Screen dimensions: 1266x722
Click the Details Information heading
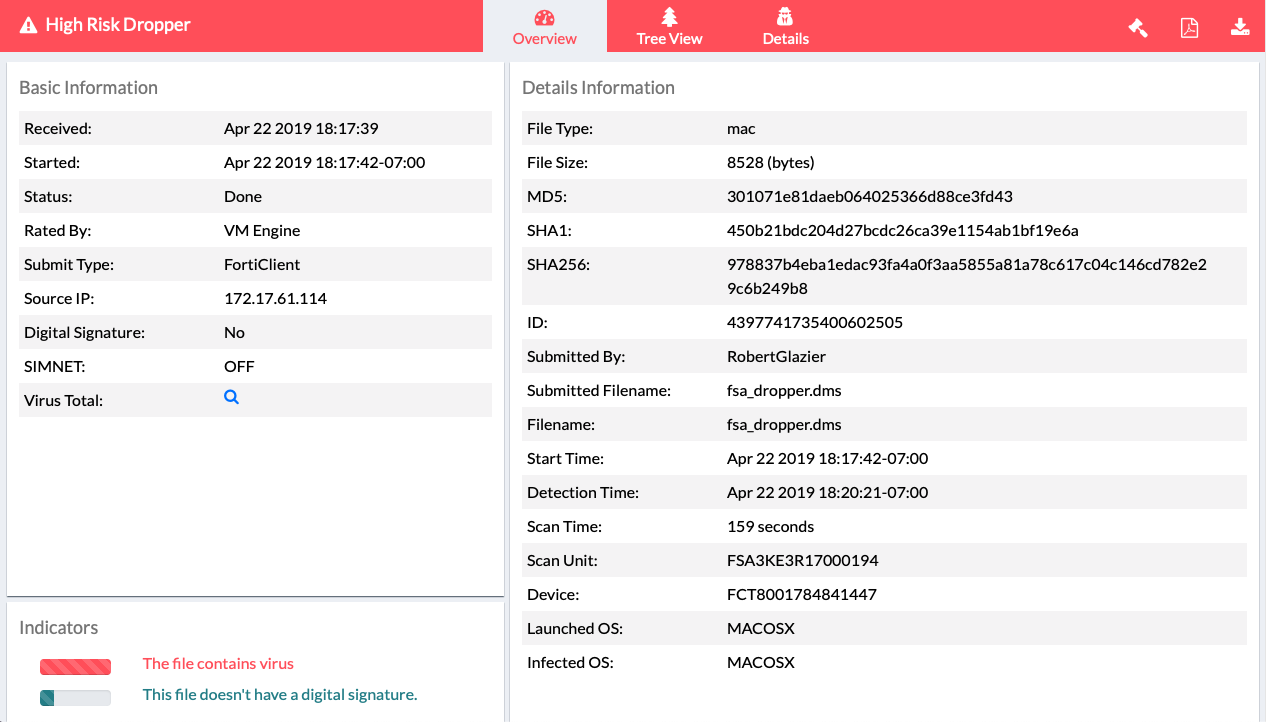pyautogui.click(x=598, y=87)
